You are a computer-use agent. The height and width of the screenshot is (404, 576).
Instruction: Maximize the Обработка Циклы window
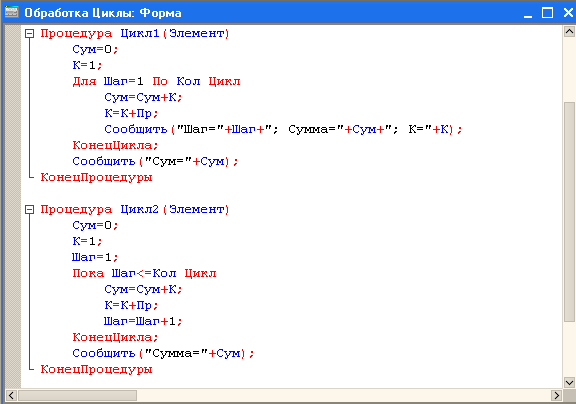[547, 13]
